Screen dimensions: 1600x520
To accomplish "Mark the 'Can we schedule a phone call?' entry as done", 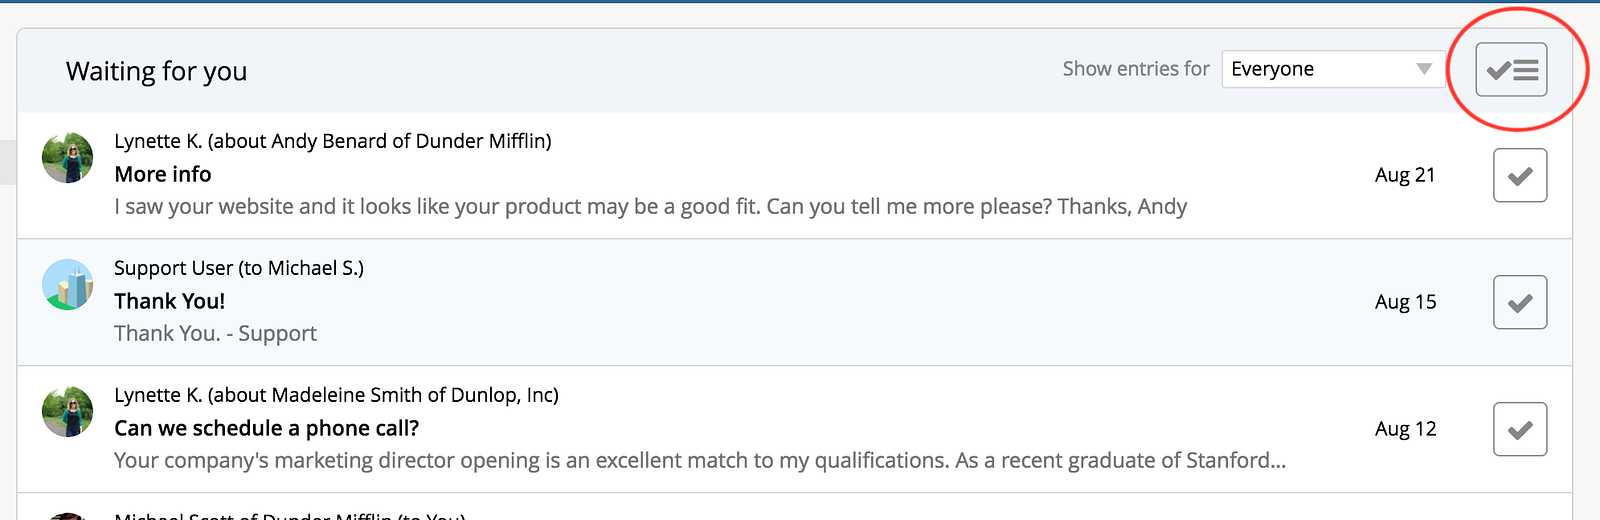I will pos(1519,429).
